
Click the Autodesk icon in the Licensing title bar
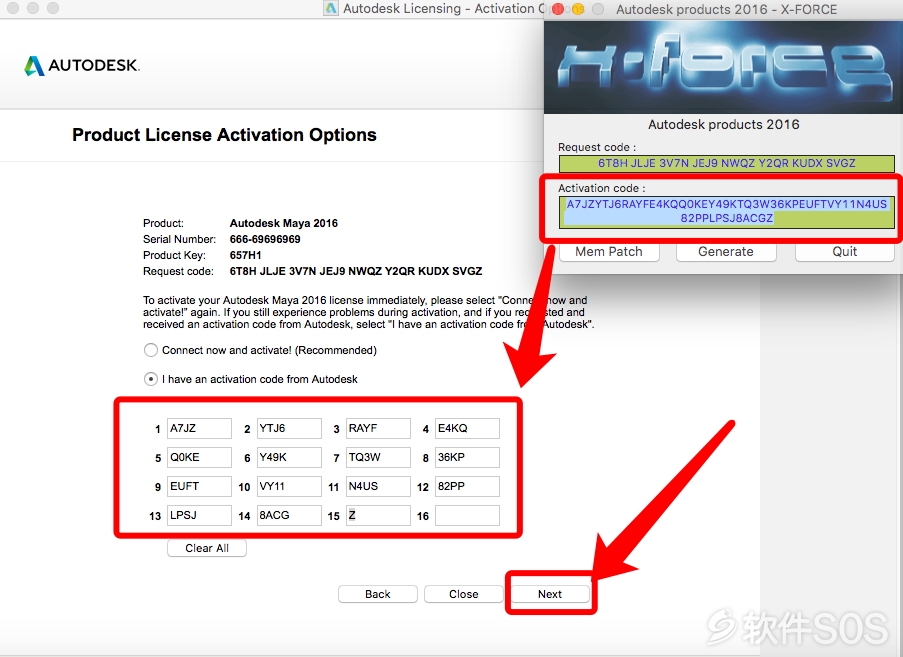(x=331, y=9)
